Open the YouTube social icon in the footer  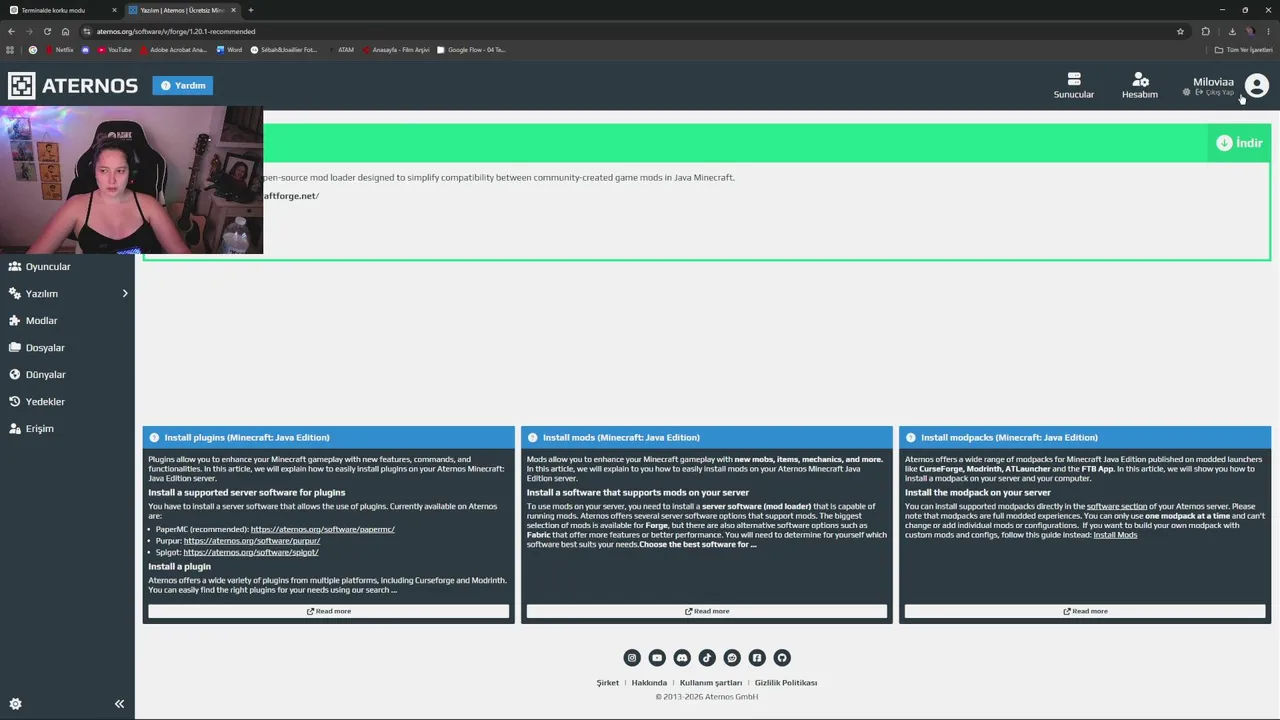point(657,658)
